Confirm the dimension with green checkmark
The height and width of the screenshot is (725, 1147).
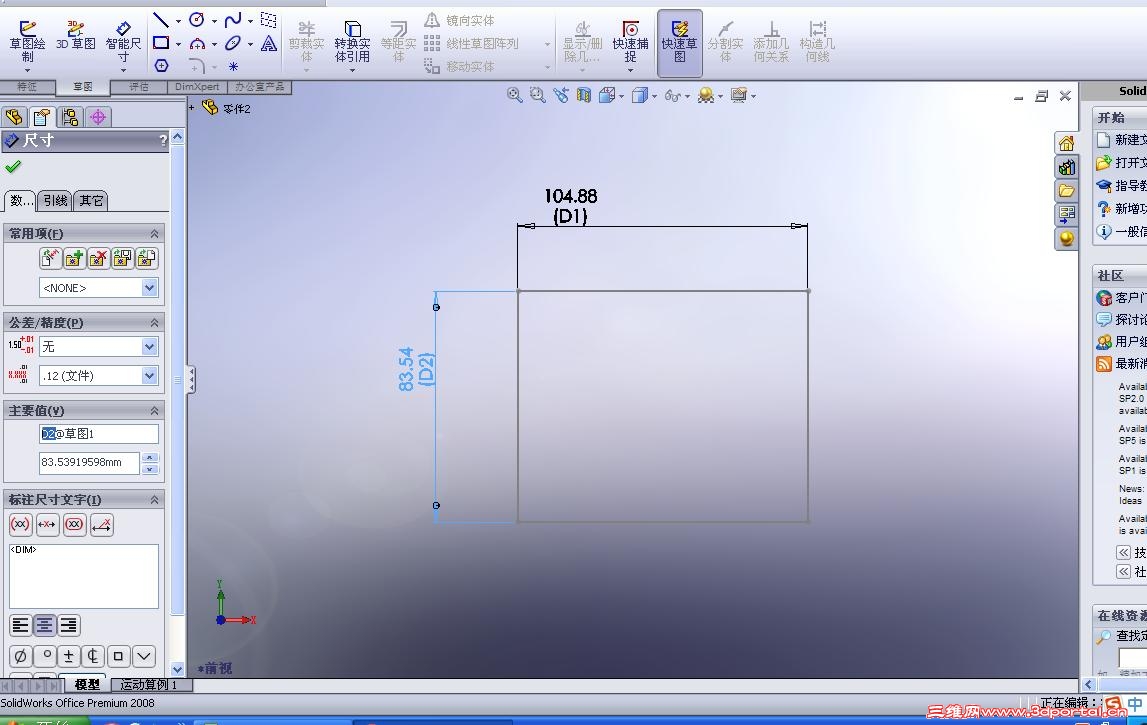click(12, 167)
